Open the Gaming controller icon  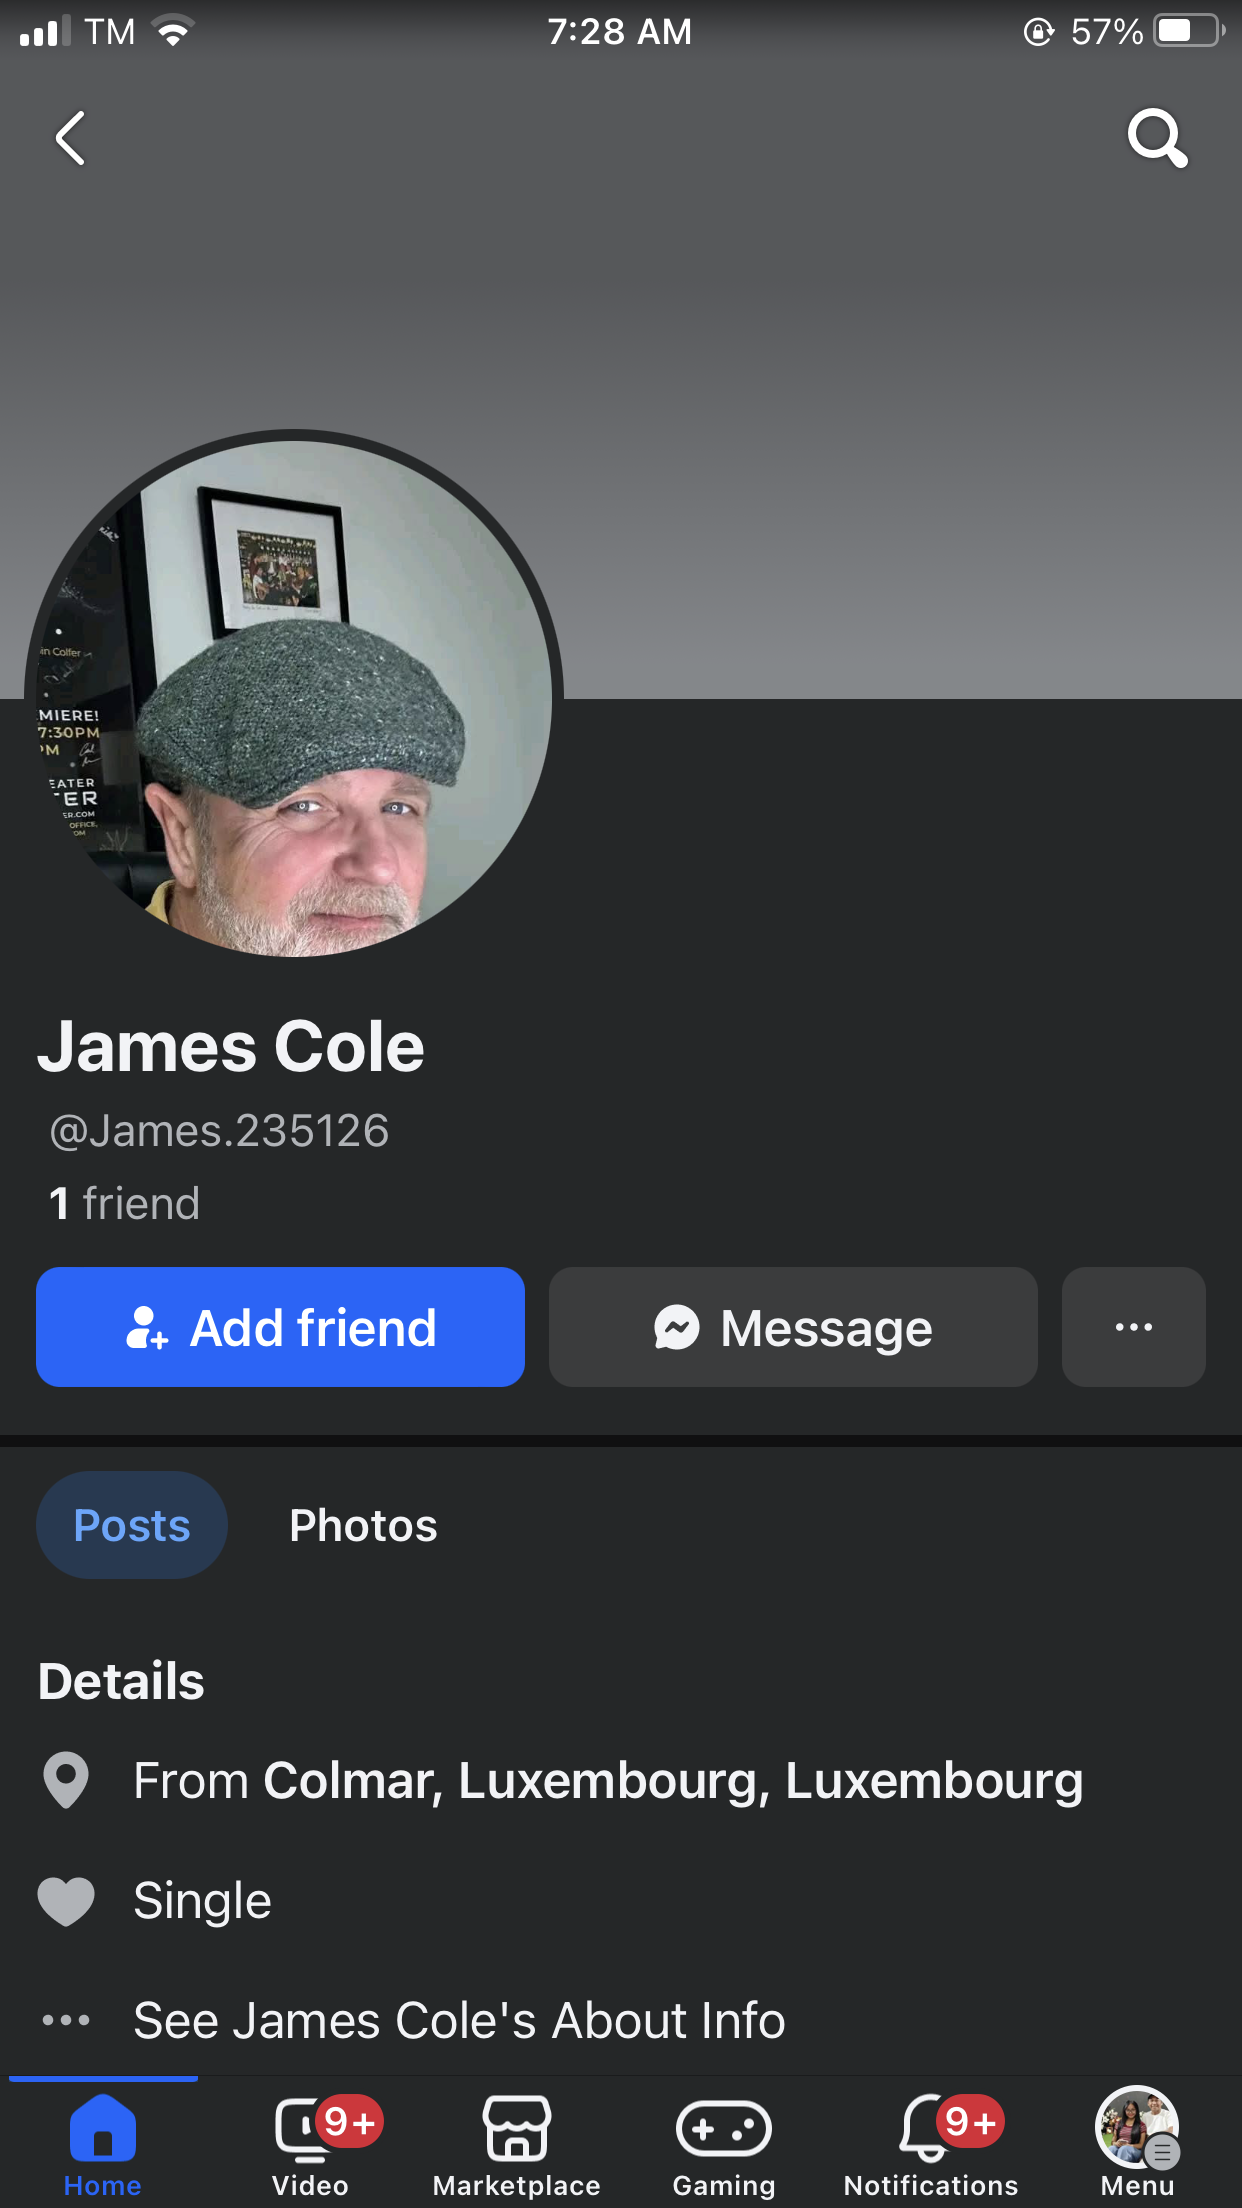[724, 2129]
